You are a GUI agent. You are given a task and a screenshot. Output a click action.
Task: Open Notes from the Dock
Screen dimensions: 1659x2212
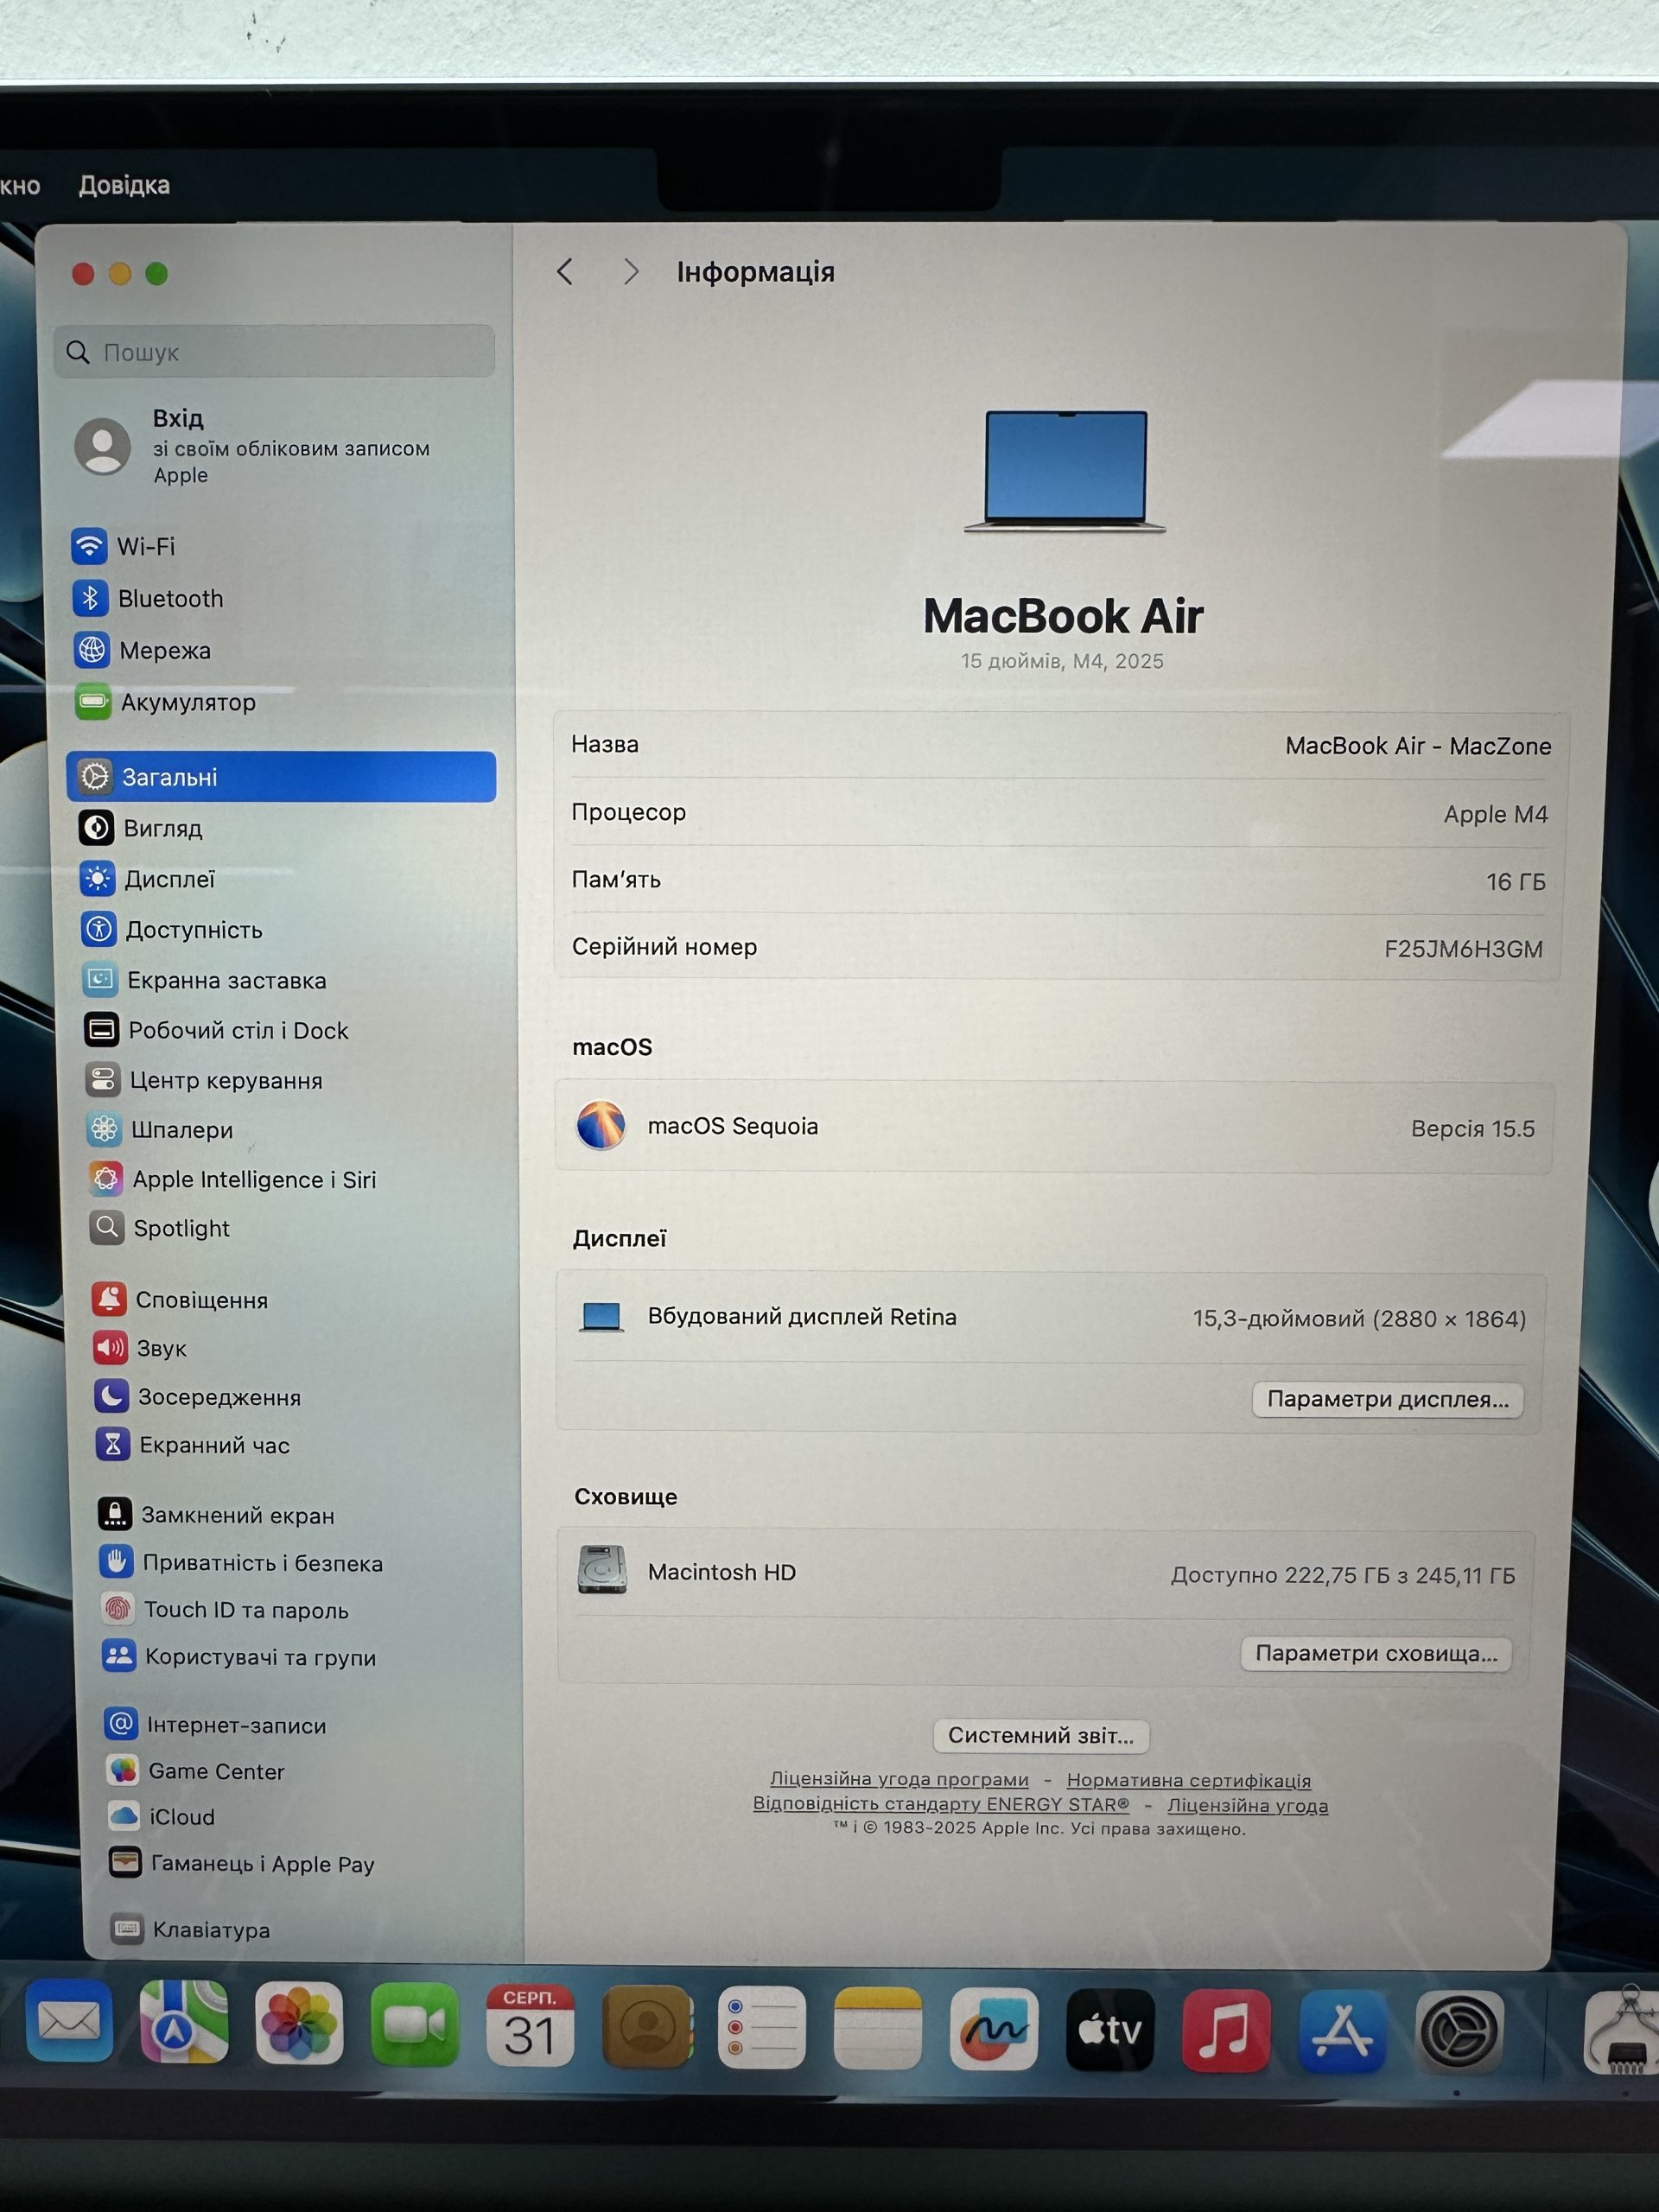878,2029
